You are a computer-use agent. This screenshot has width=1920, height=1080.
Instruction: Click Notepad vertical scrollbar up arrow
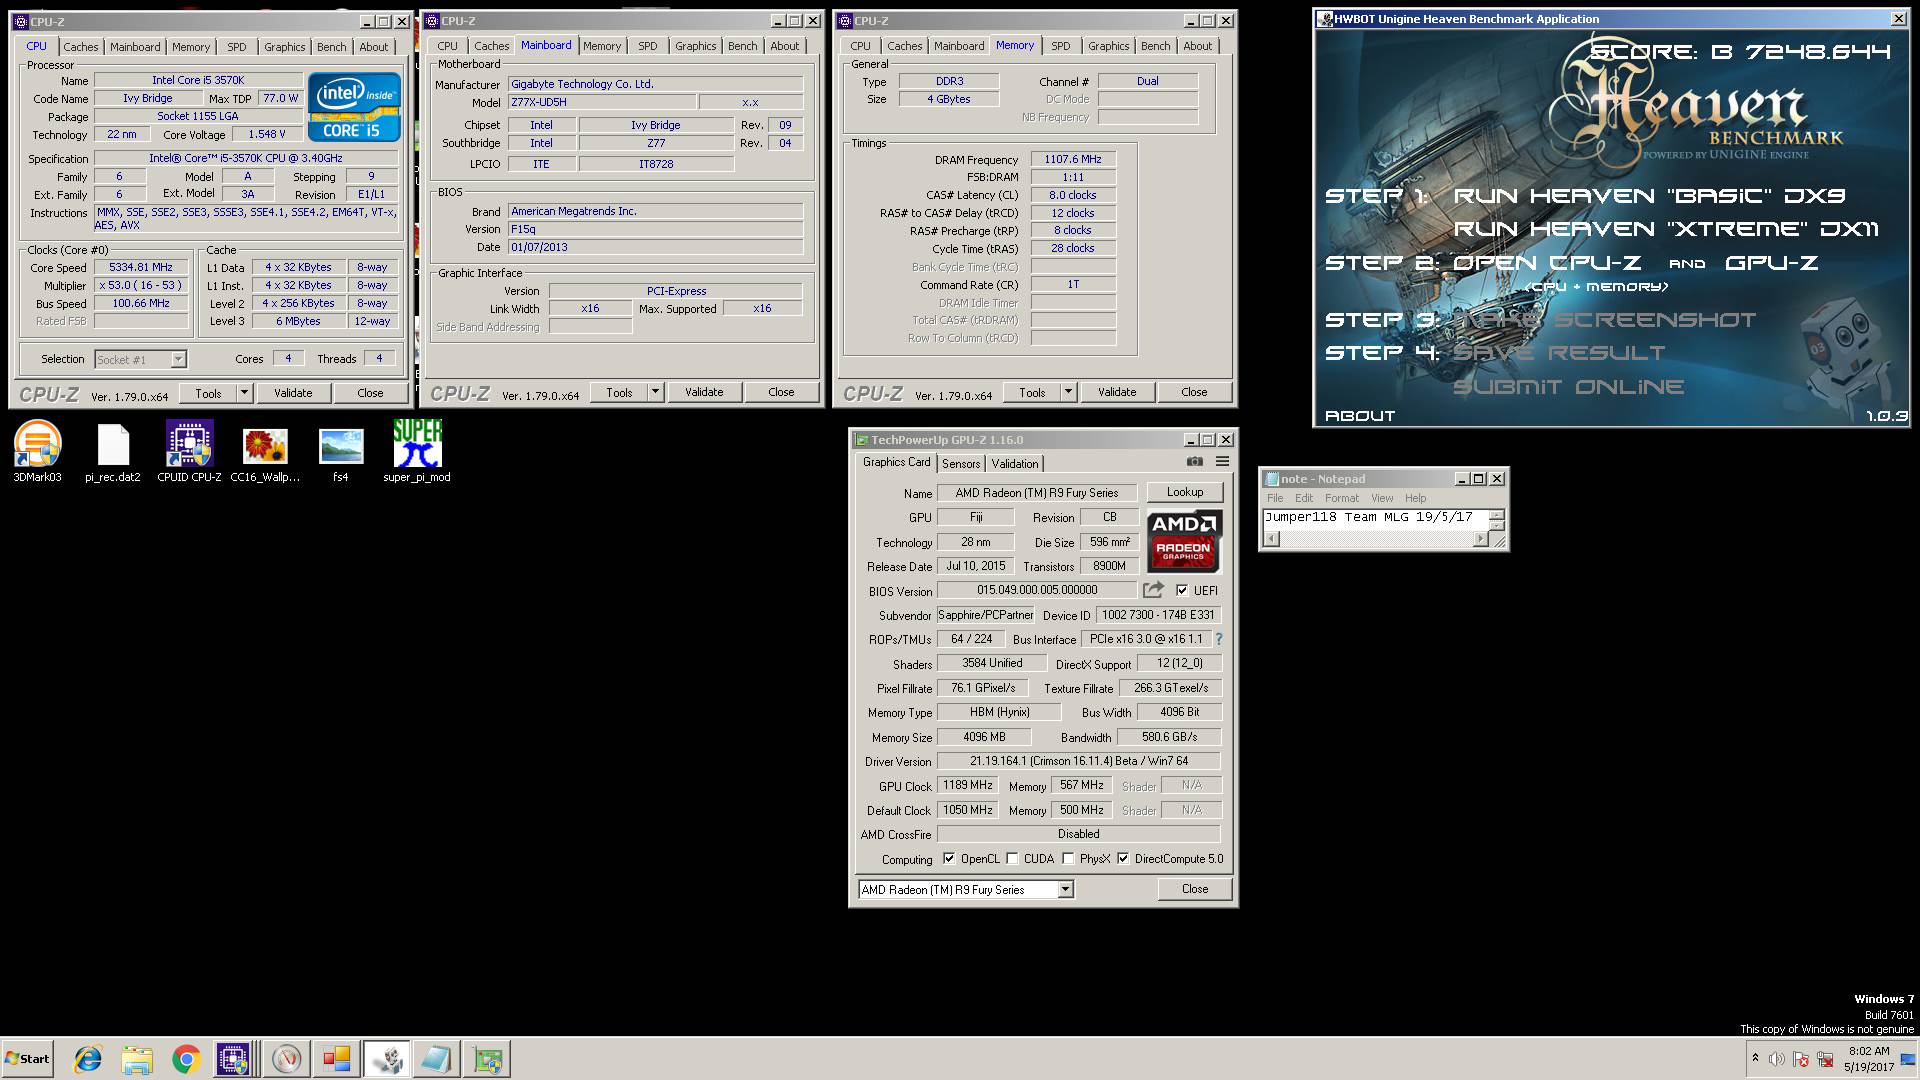(x=1496, y=514)
